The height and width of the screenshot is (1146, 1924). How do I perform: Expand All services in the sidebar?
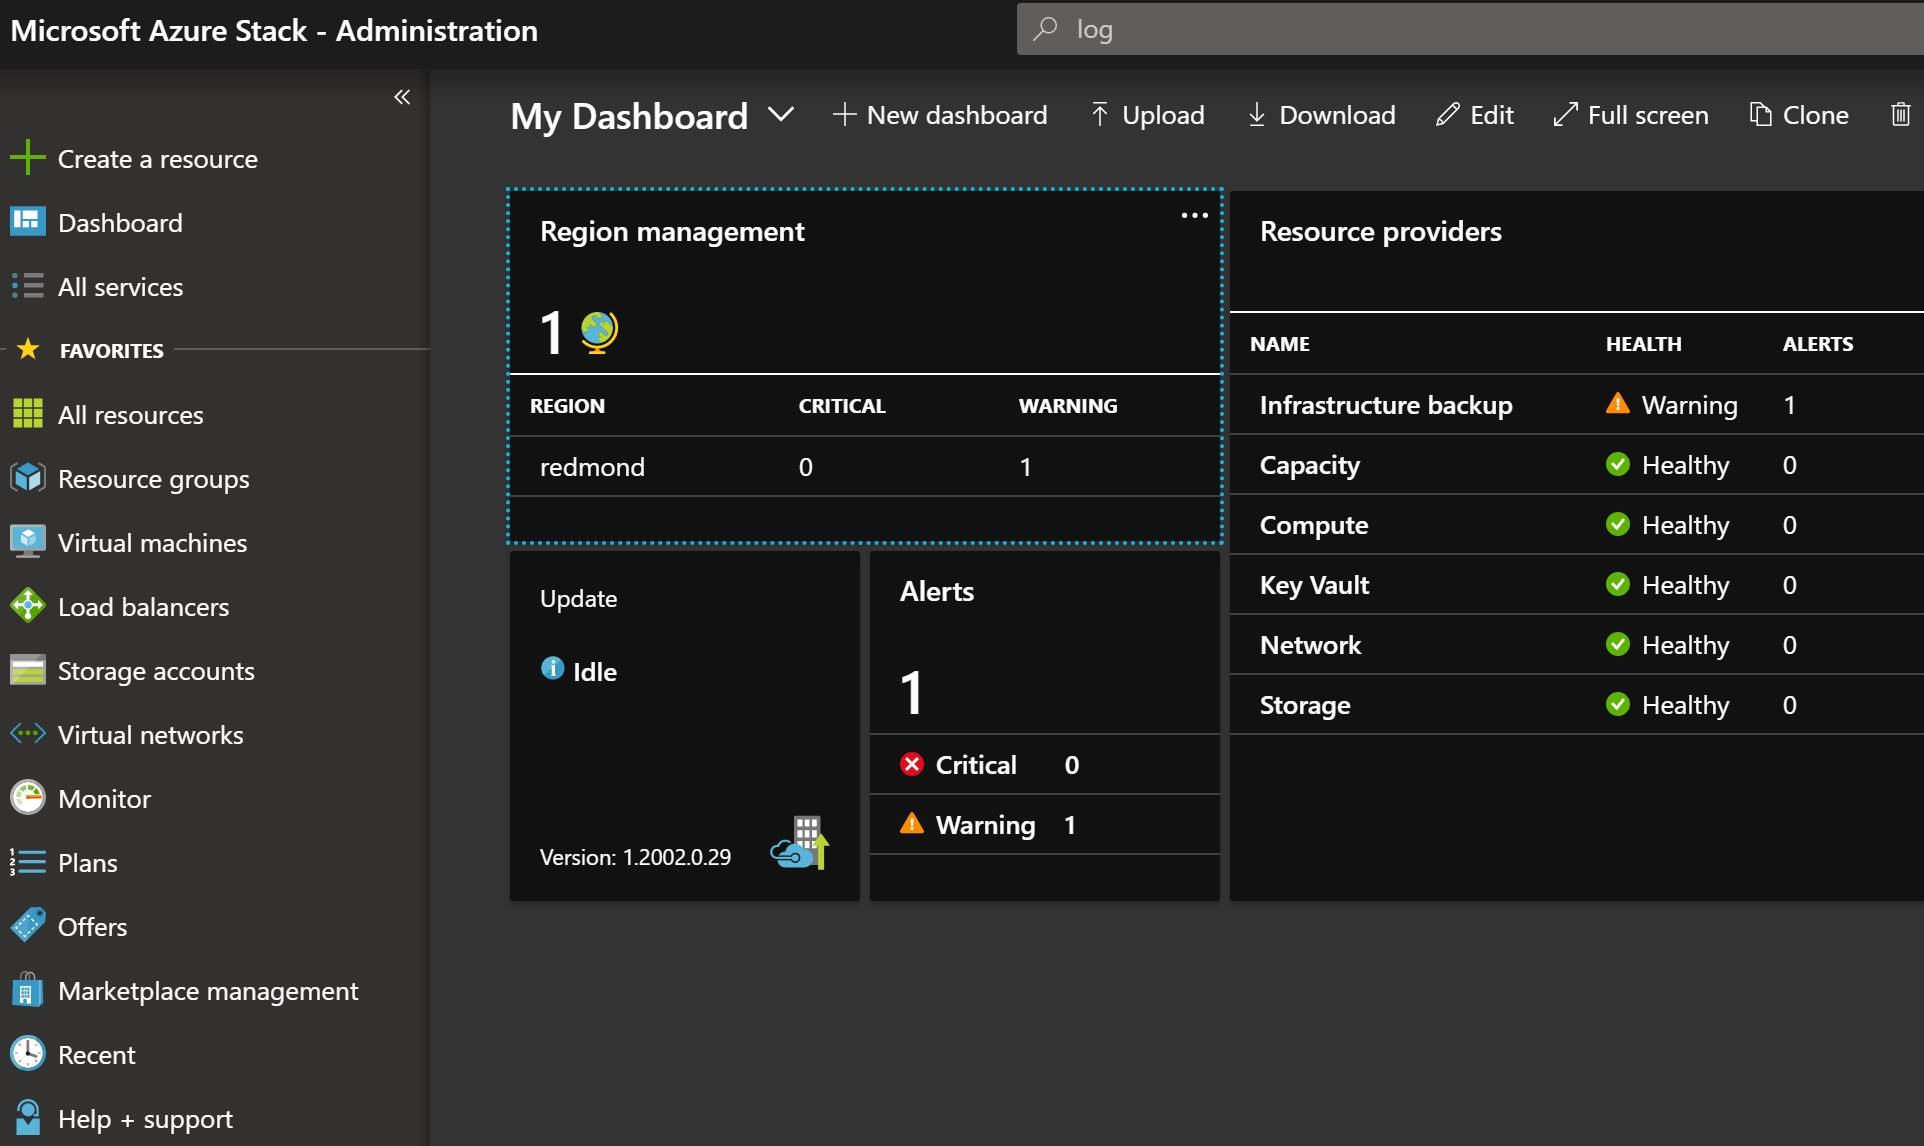tap(120, 285)
